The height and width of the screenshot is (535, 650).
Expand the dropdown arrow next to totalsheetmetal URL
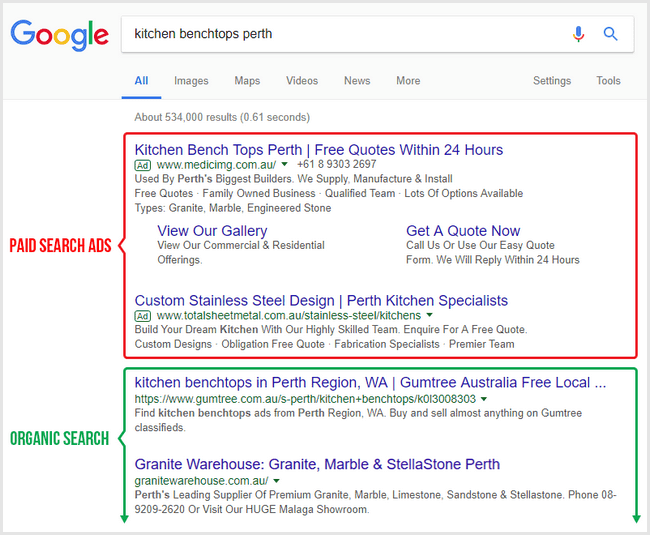[x=429, y=315]
